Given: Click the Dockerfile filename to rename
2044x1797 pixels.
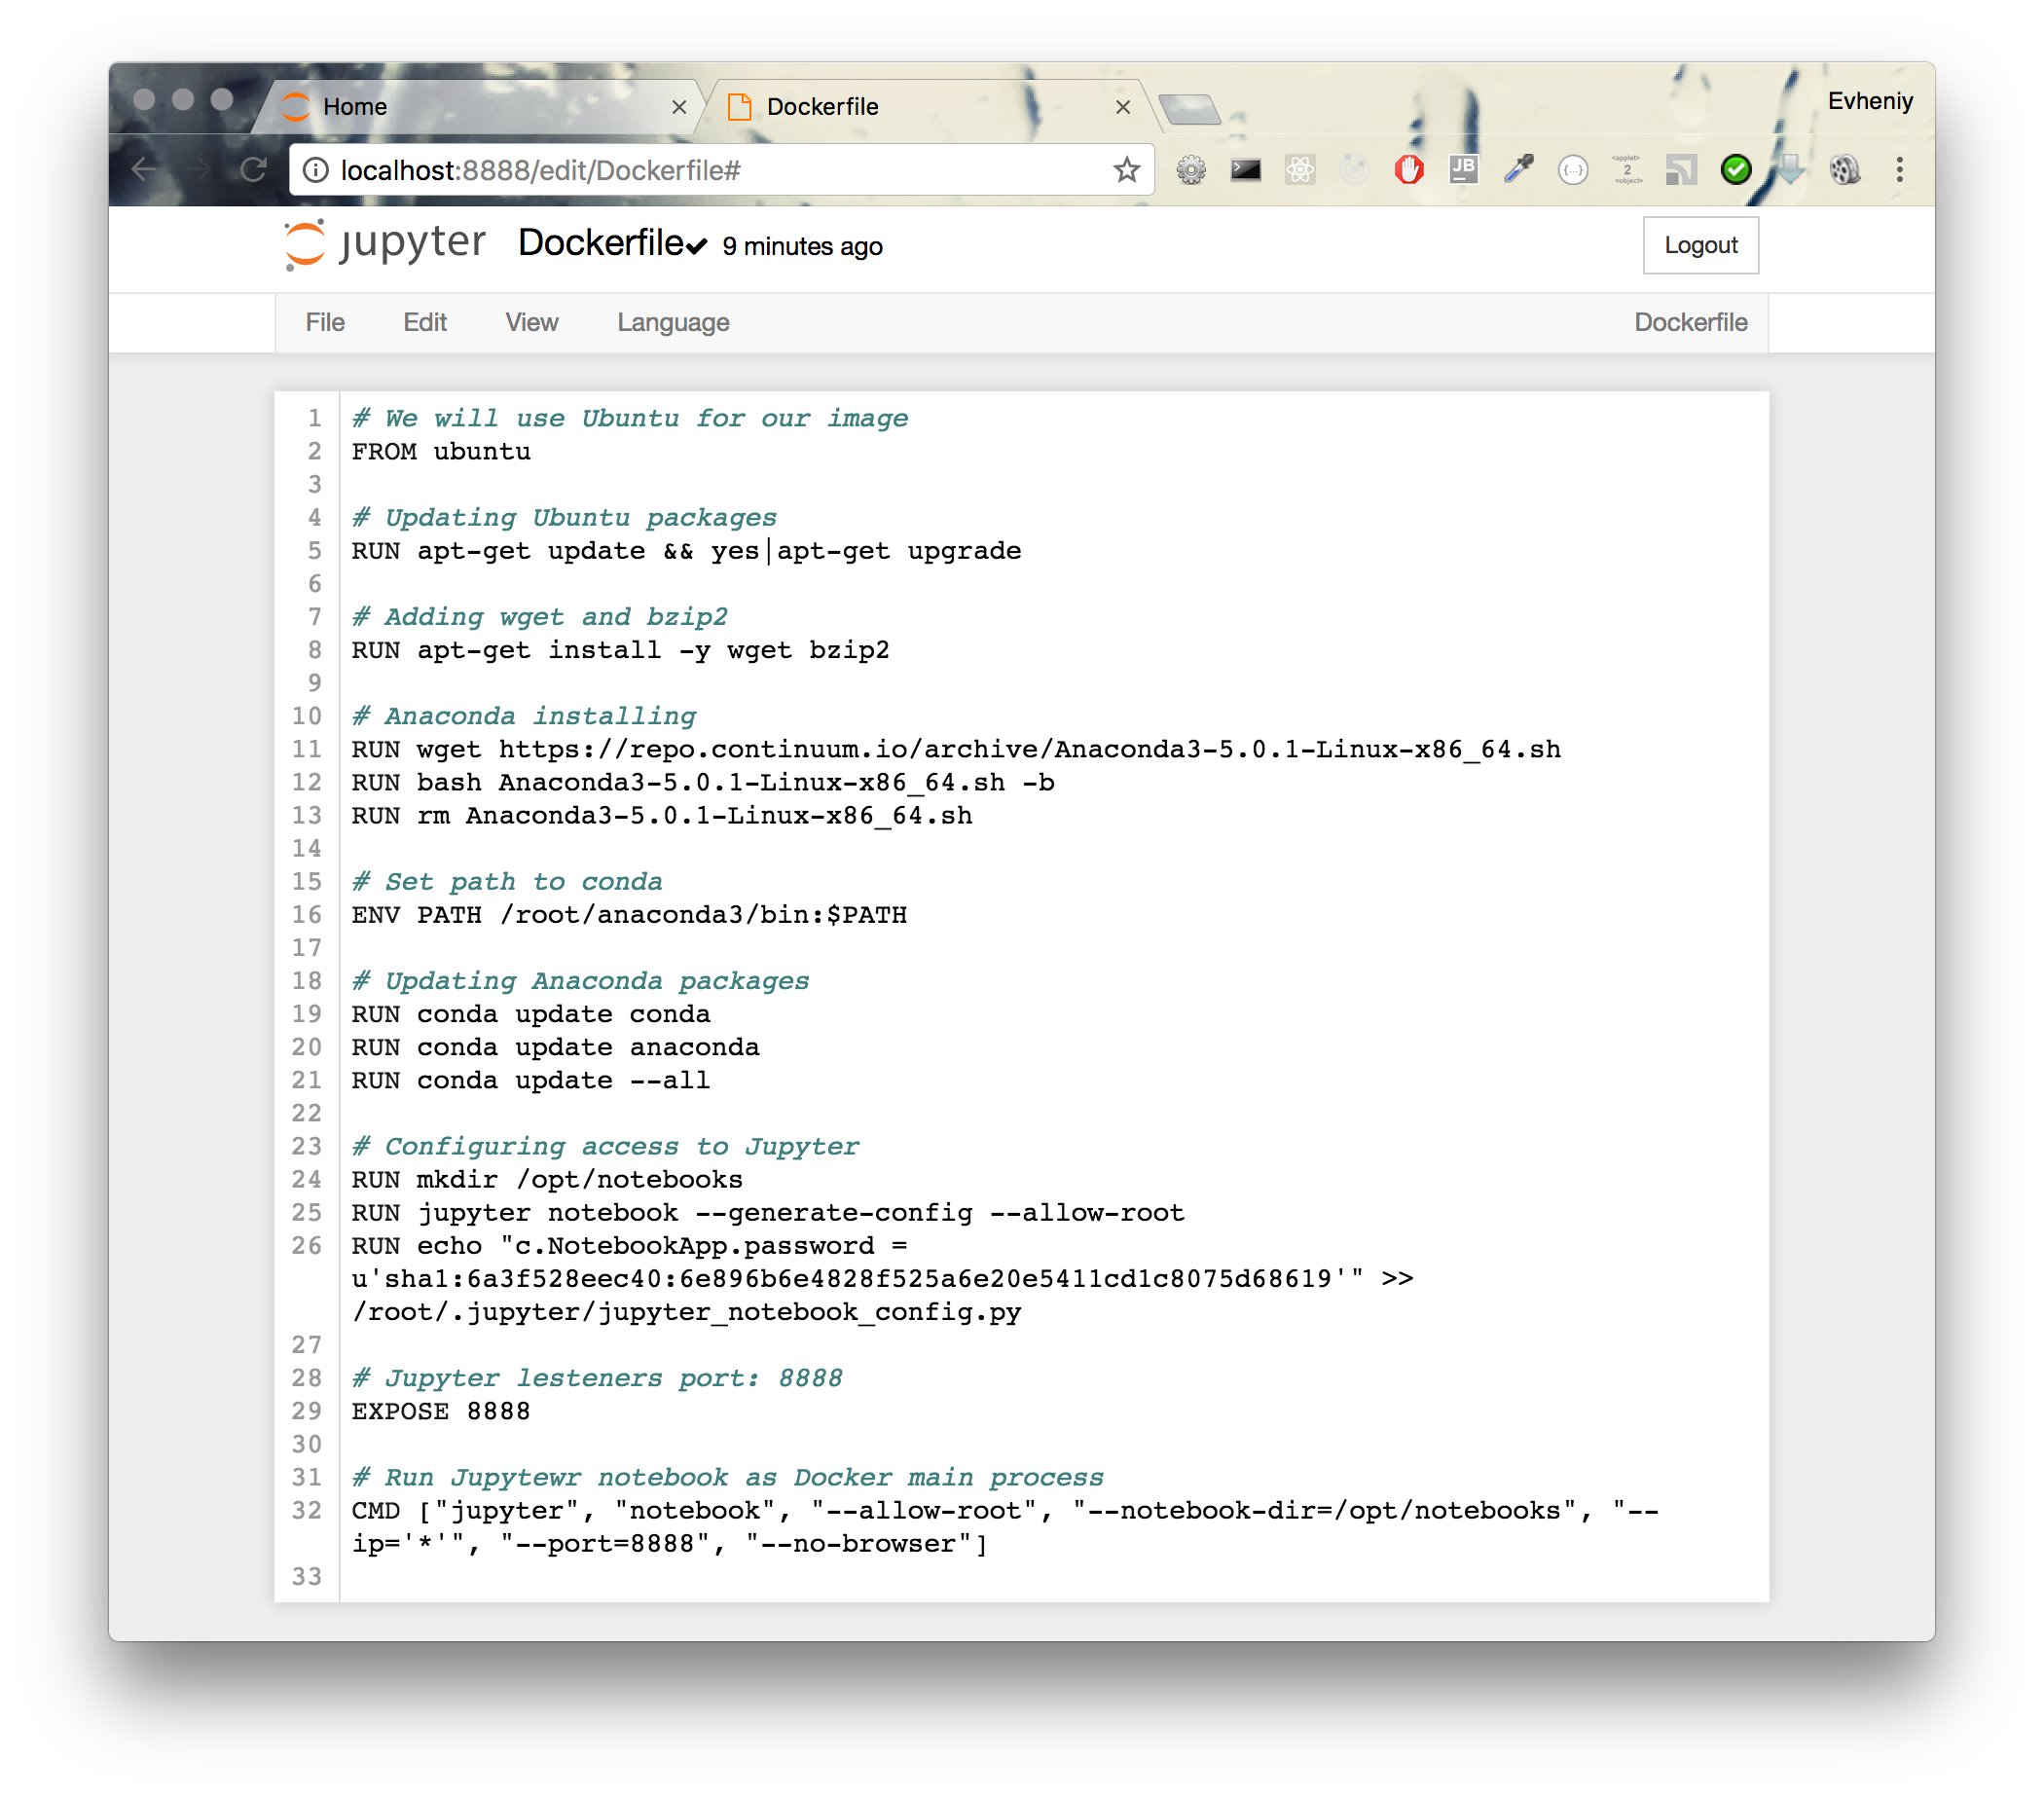Looking at the screenshot, I should 601,243.
